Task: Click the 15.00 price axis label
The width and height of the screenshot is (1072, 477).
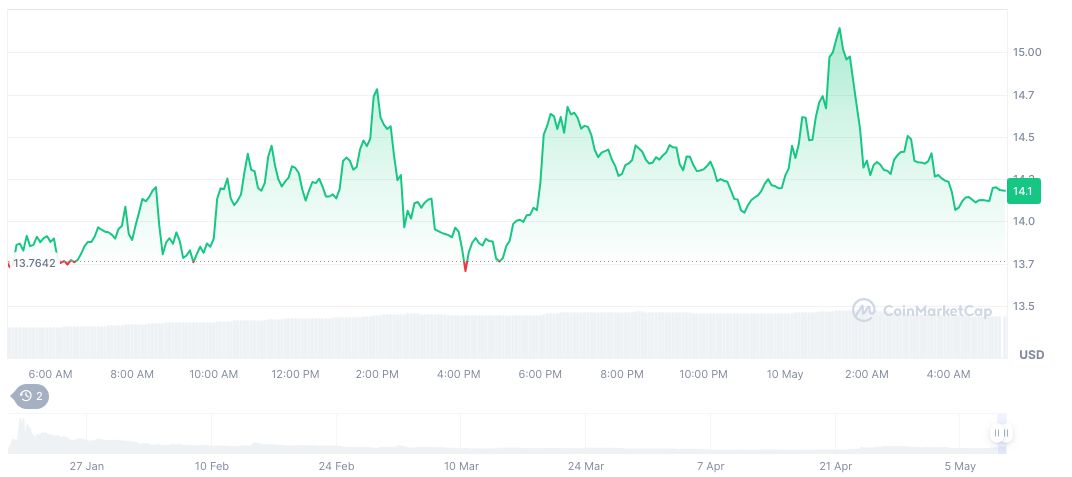Action: 1028,52
